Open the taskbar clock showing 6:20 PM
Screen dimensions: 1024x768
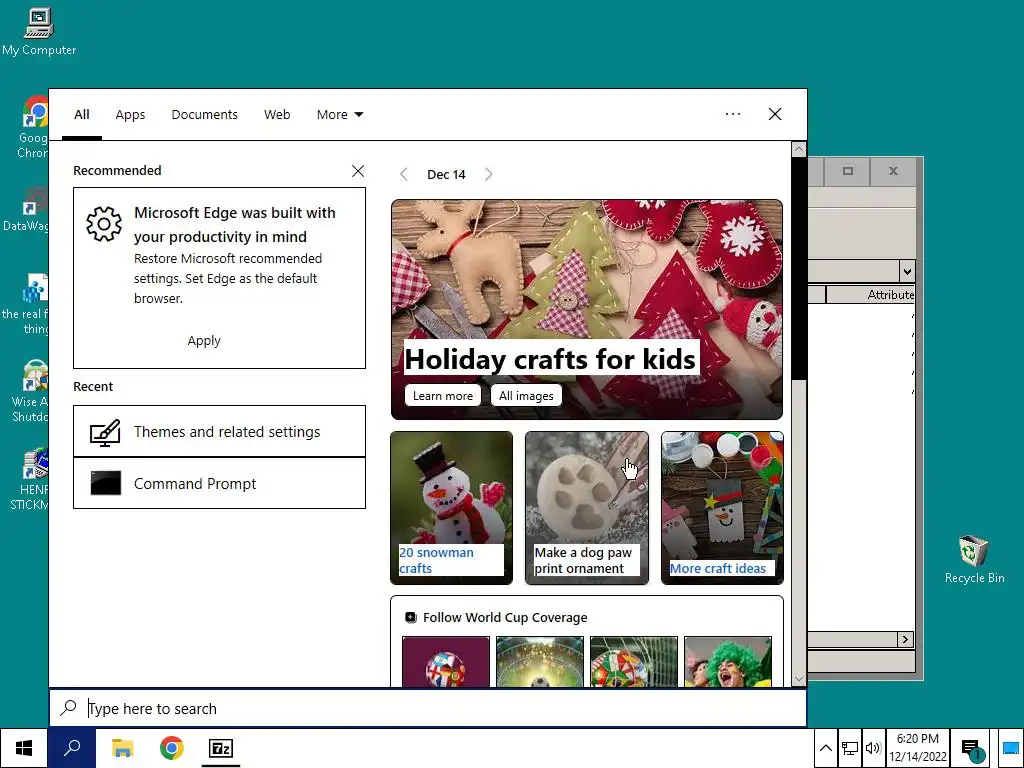coord(918,748)
